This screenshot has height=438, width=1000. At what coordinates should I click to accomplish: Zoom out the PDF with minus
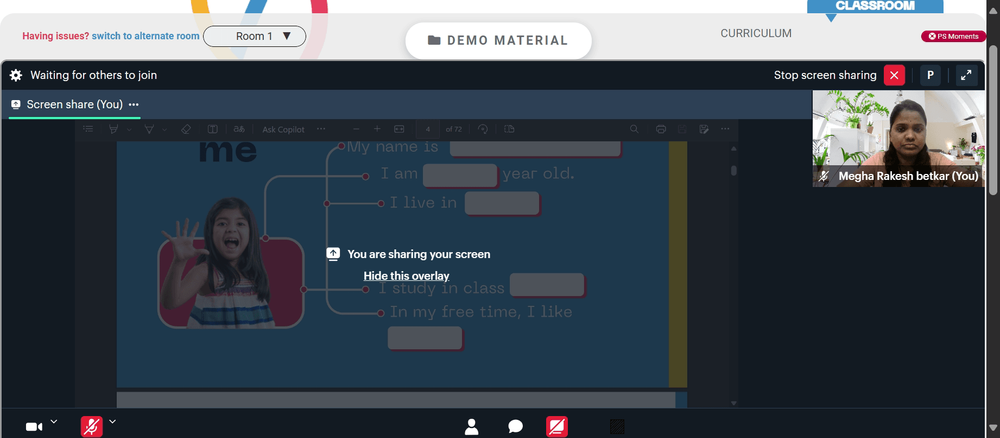[356, 129]
